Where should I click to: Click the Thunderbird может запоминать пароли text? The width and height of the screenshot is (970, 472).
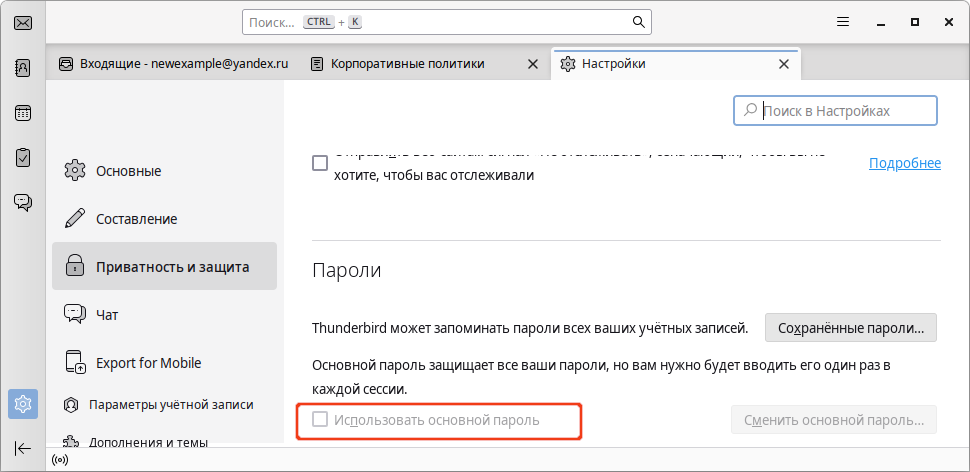[x=530, y=328]
